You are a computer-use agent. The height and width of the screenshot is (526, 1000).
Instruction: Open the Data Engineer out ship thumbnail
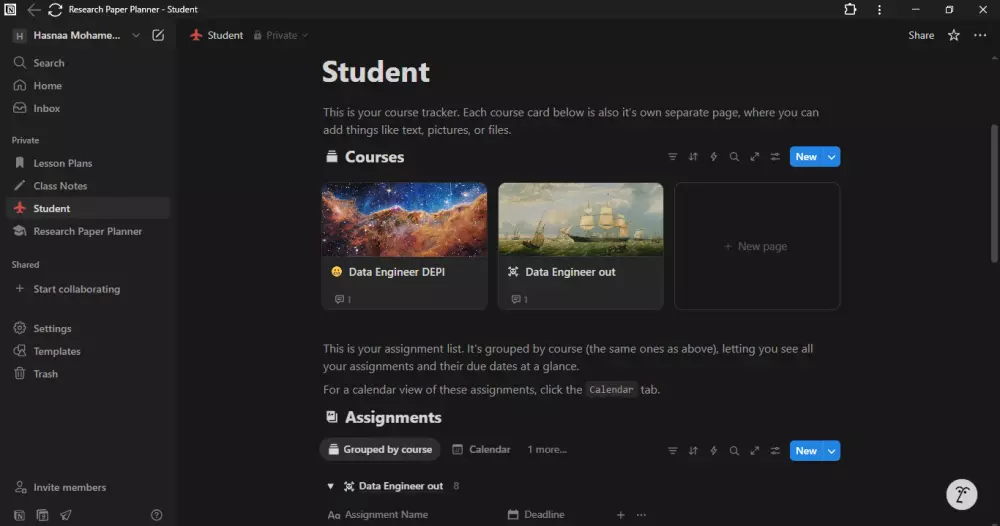(x=580, y=219)
